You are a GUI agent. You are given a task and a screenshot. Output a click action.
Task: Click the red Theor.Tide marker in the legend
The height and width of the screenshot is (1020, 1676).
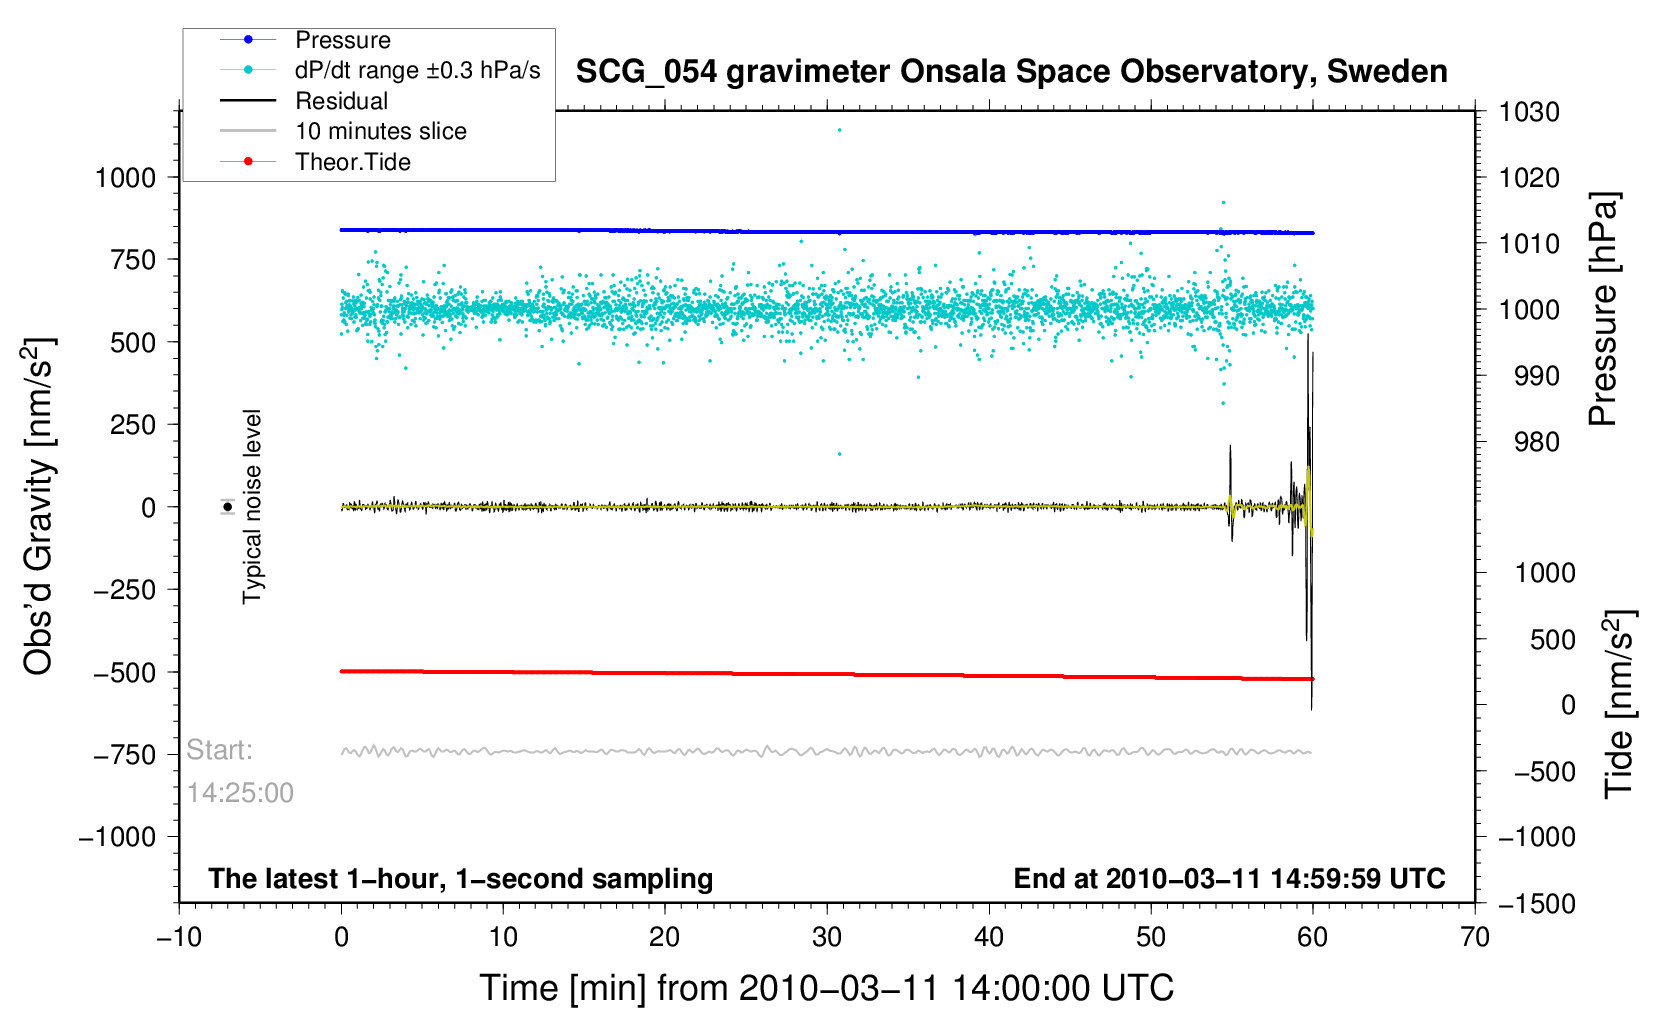tap(248, 162)
